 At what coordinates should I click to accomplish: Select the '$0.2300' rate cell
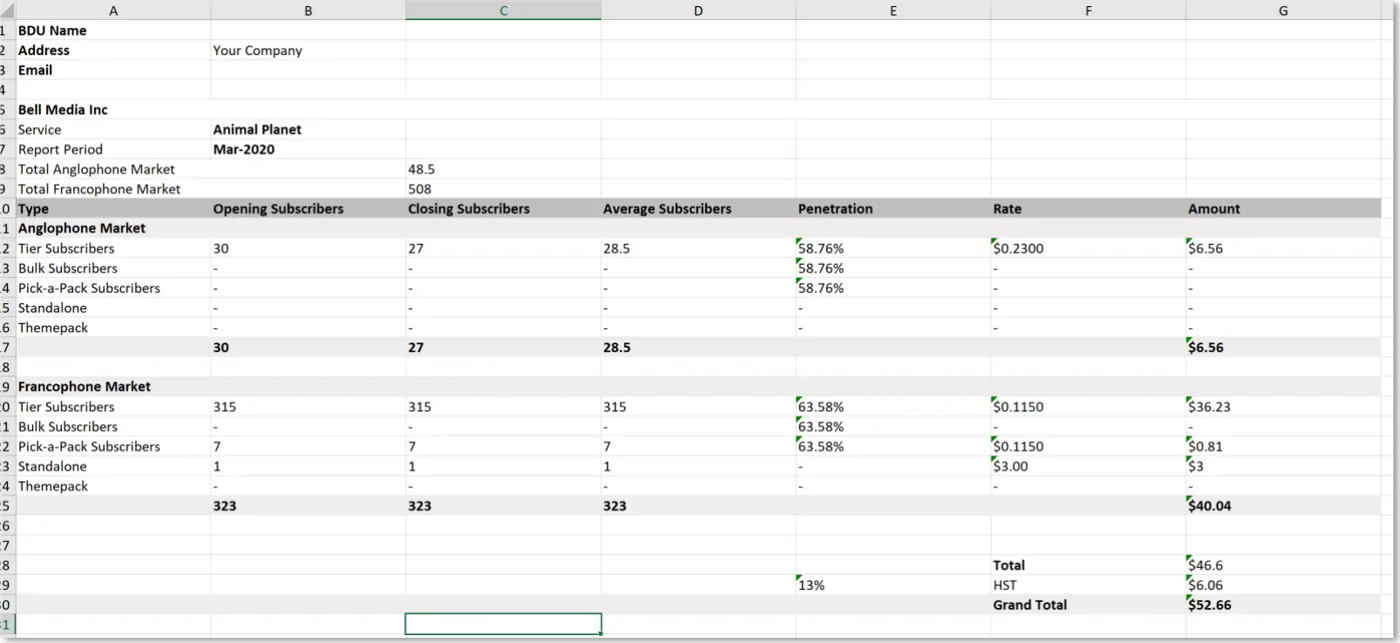pyautogui.click(x=1088, y=248)
